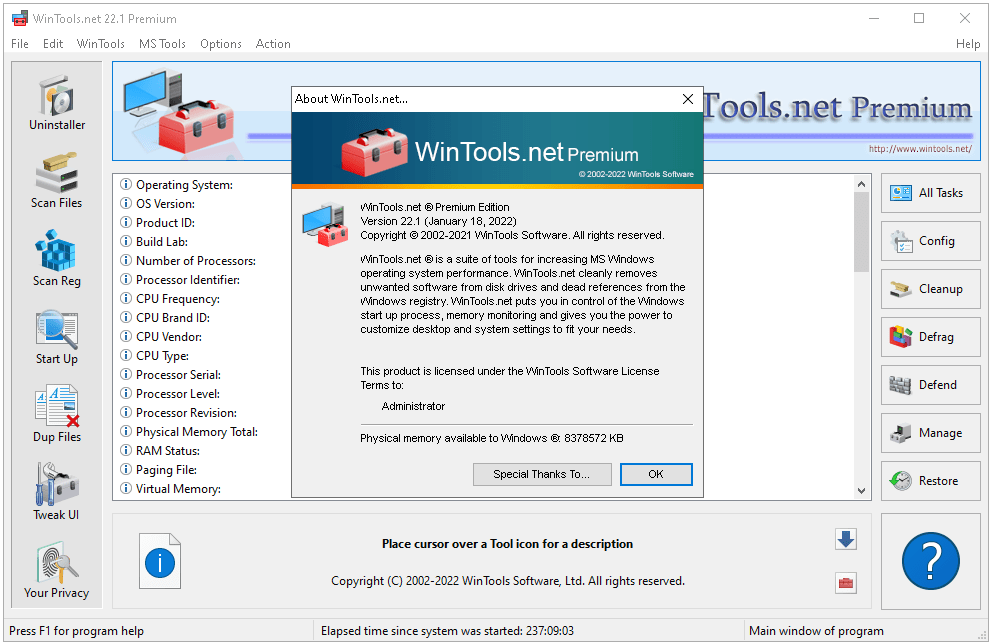991x644 pixels.
Task: Select the Processor Revision row
Action: coord(179,412)
